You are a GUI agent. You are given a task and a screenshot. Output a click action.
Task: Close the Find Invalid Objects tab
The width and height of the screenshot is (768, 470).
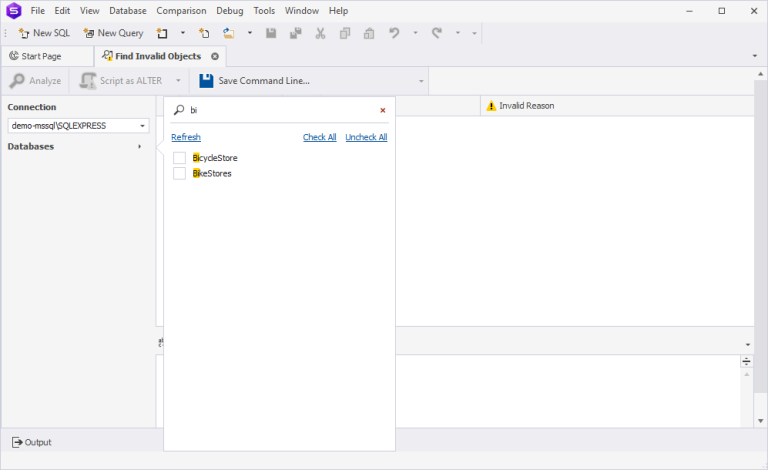(214, 56)
